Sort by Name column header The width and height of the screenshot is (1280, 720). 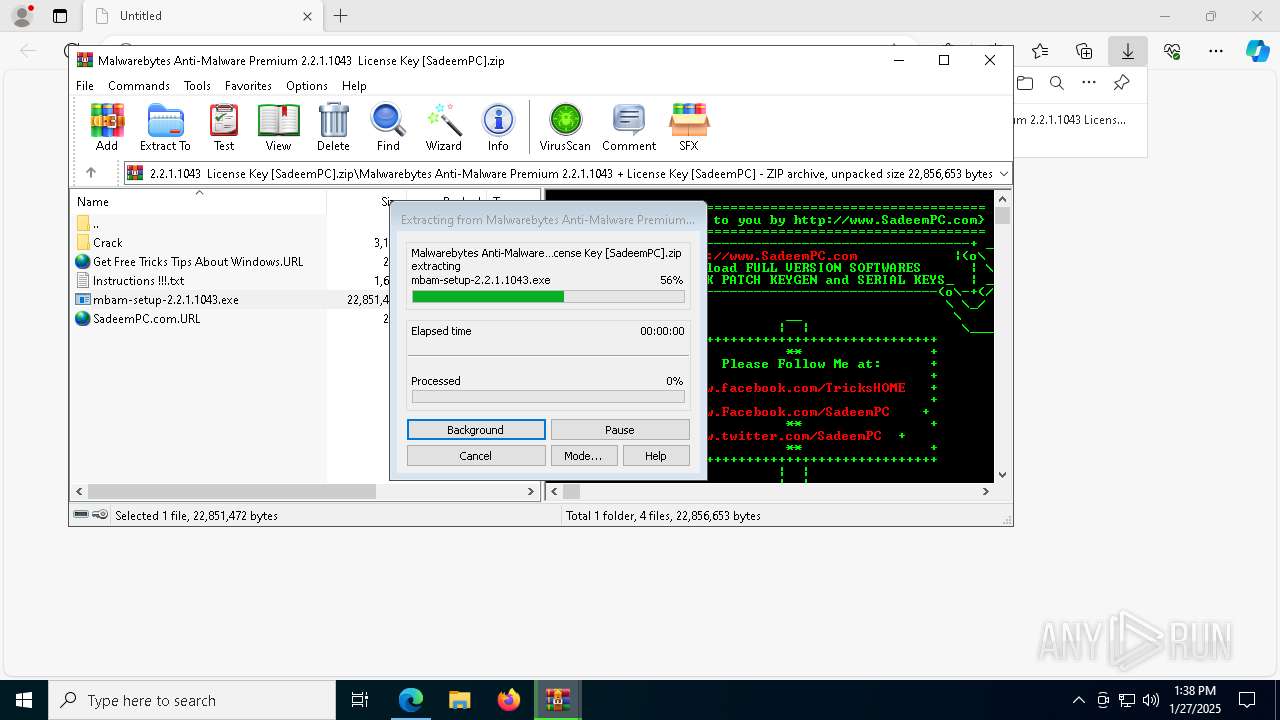pos(198,202)
